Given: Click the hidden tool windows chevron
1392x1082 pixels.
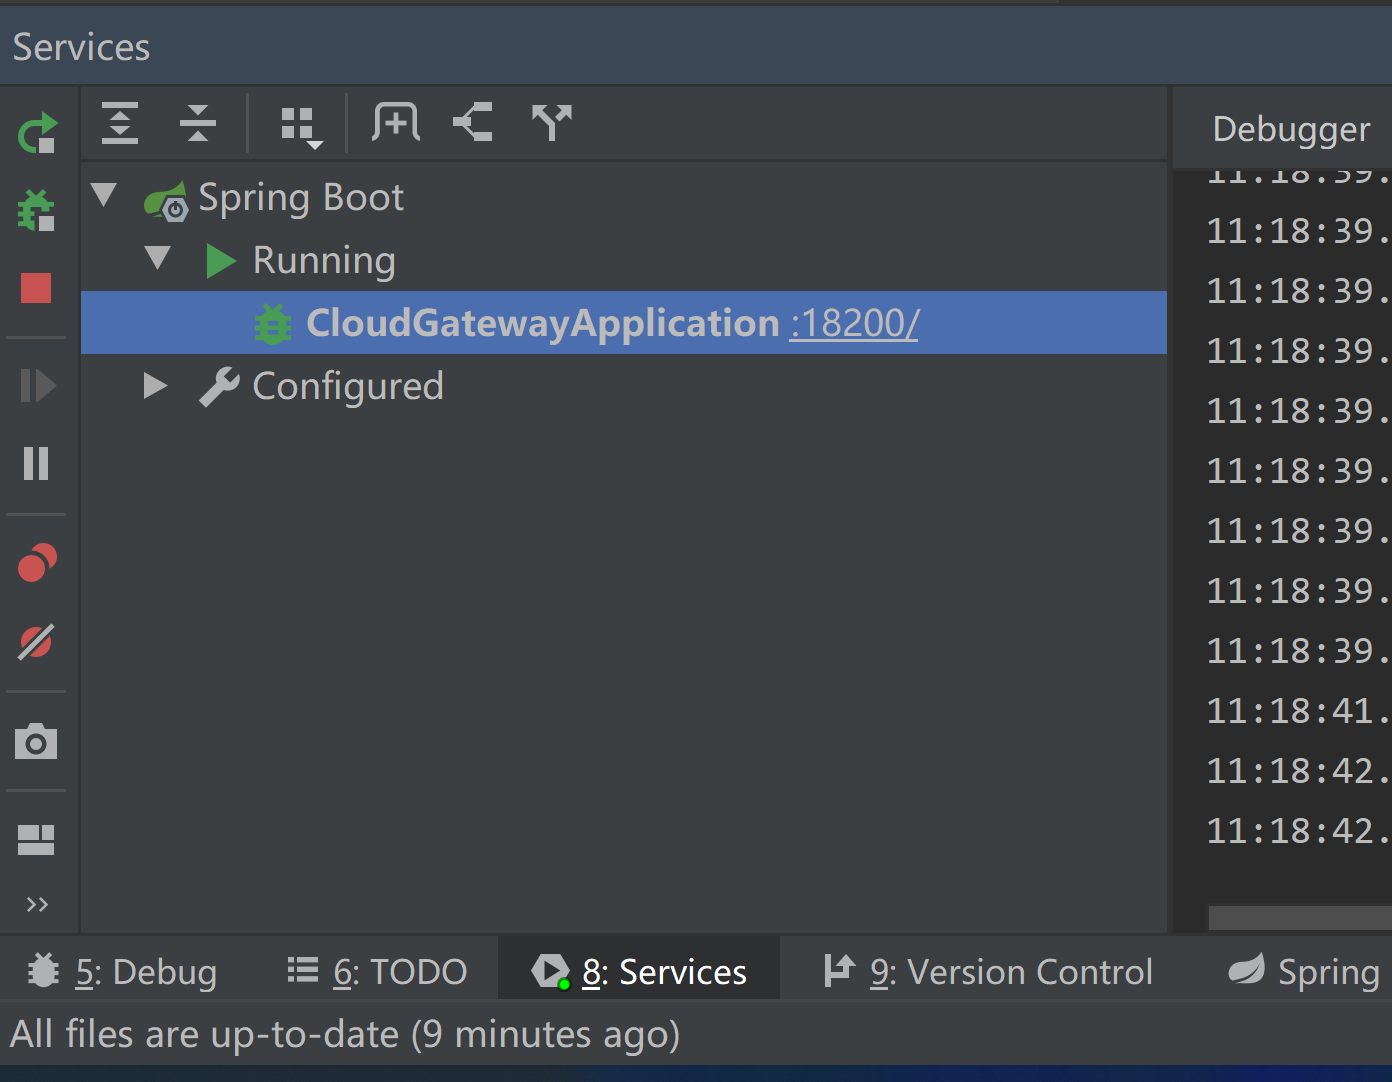Looking at the screenshot, I should click(x=37, y=904).
